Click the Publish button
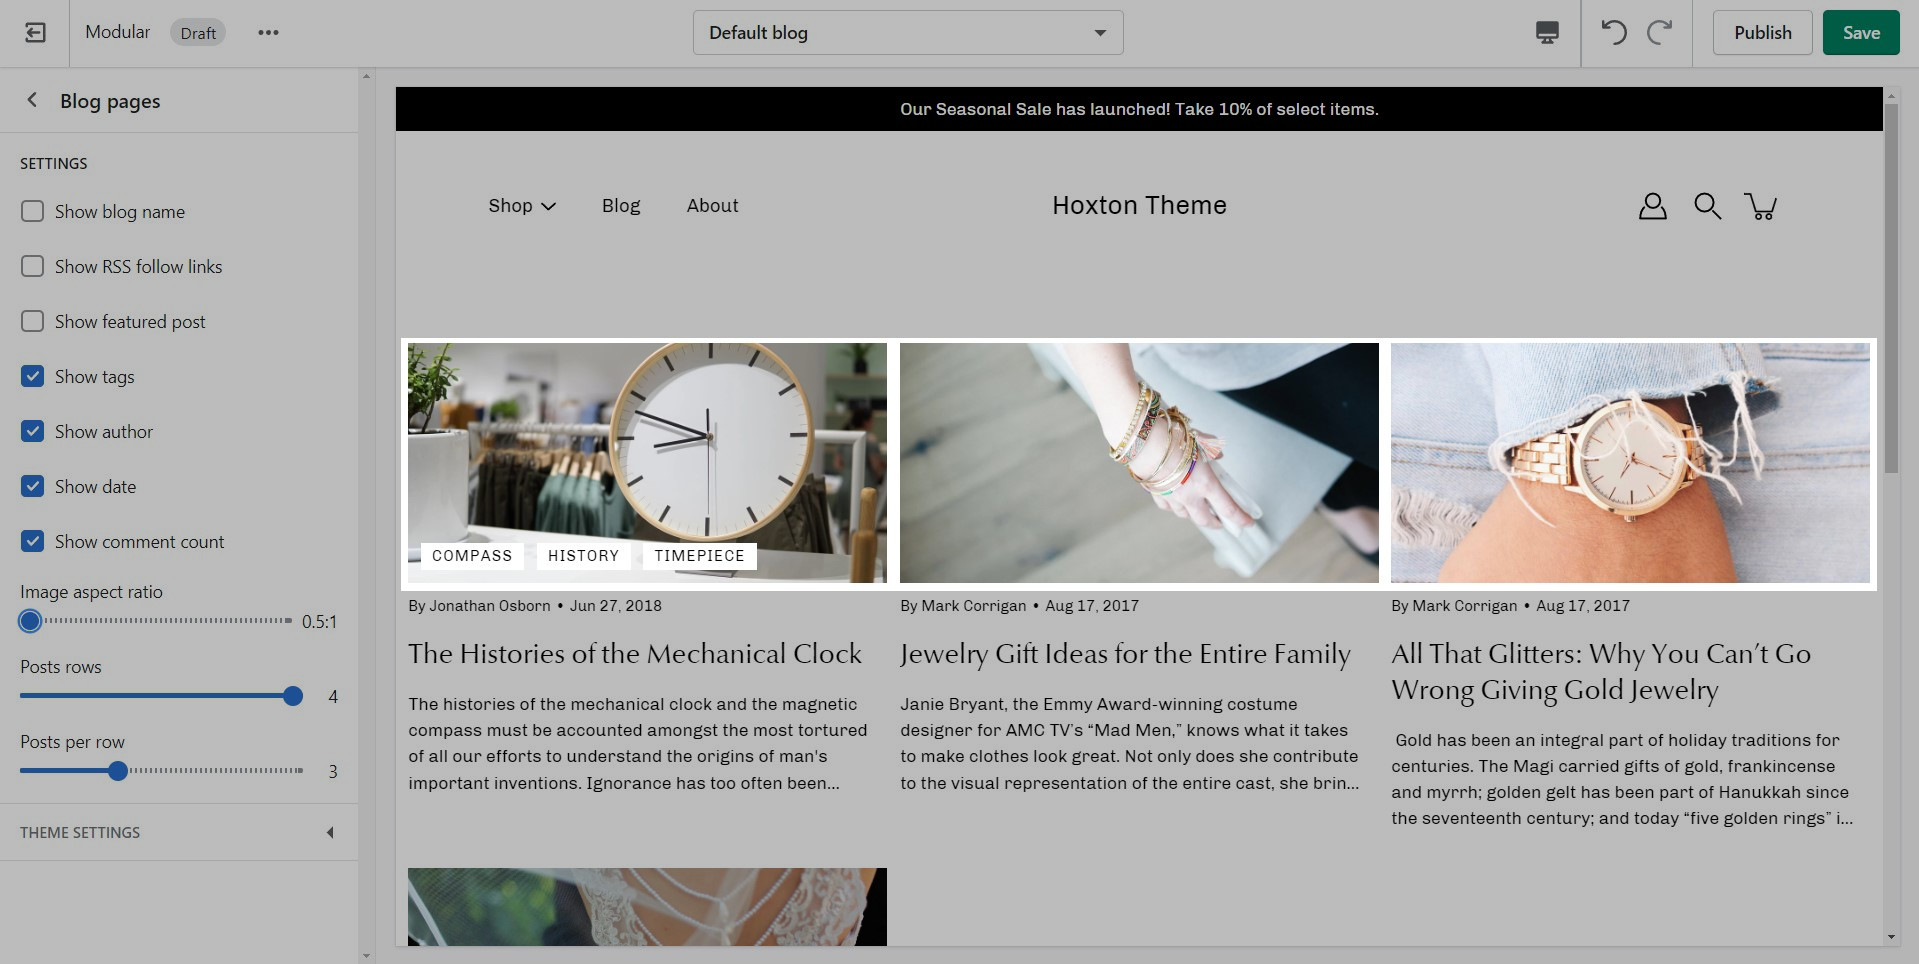Image resolution: width=1919 pixels, height=964 pixels. (1762, 33)
